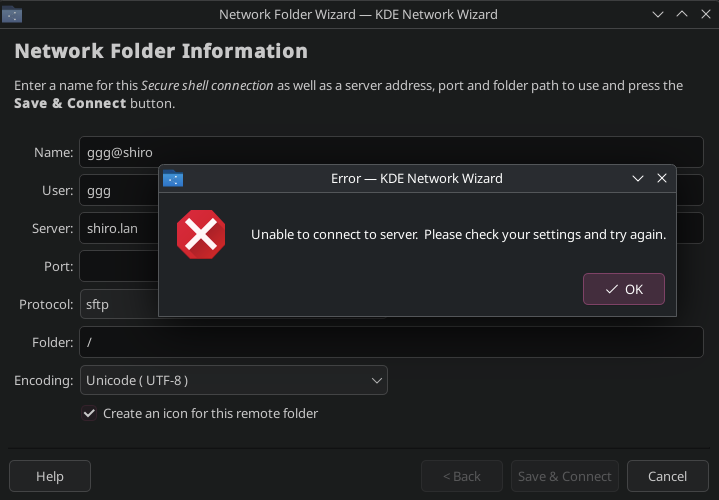Focus the User field containing ggg
The image size is (719, 500).
point(118,190)
